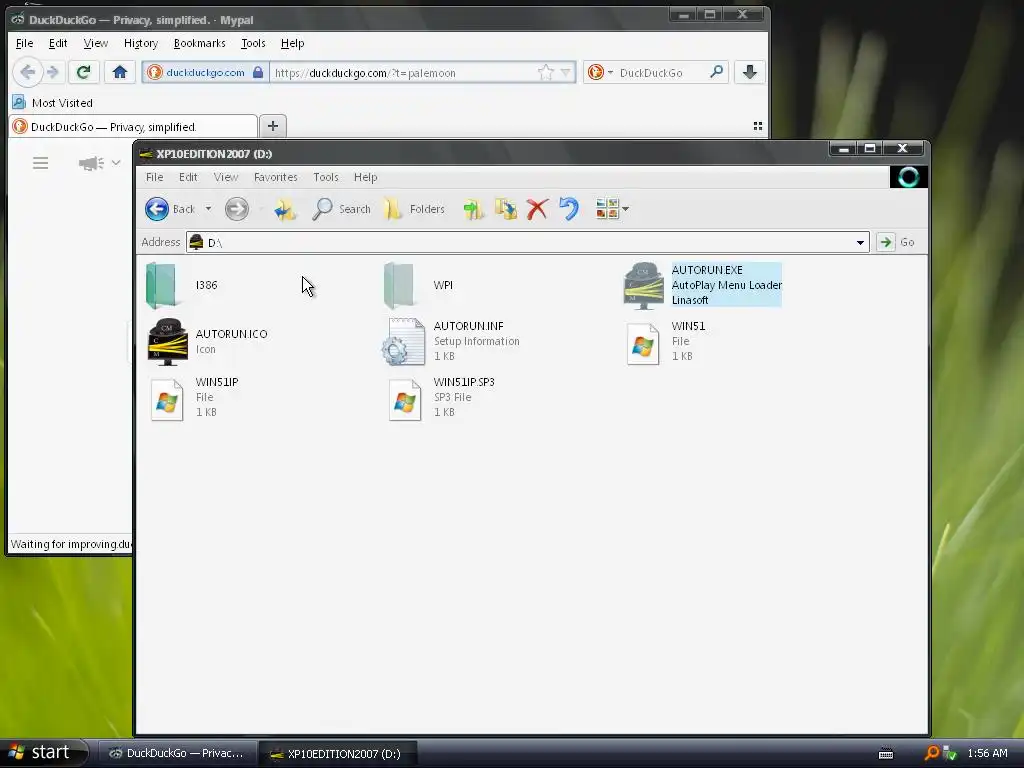Go up one folder level in Explorer
This screenshot has width=1024, height=768.
[x=285, y=209]
